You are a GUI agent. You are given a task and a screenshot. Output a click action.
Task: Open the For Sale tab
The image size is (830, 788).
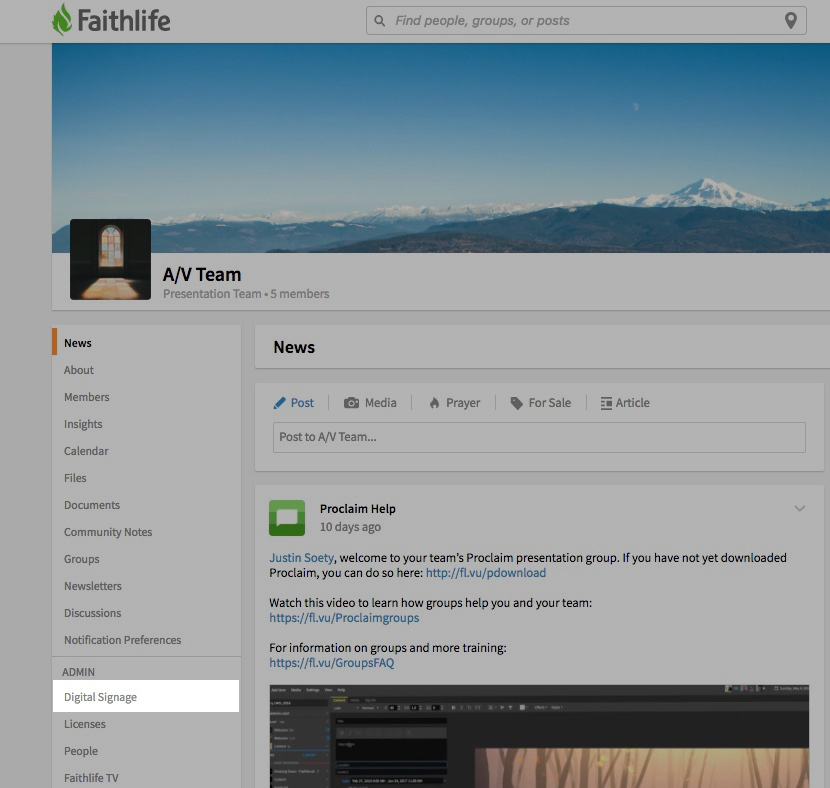point(540,403)
